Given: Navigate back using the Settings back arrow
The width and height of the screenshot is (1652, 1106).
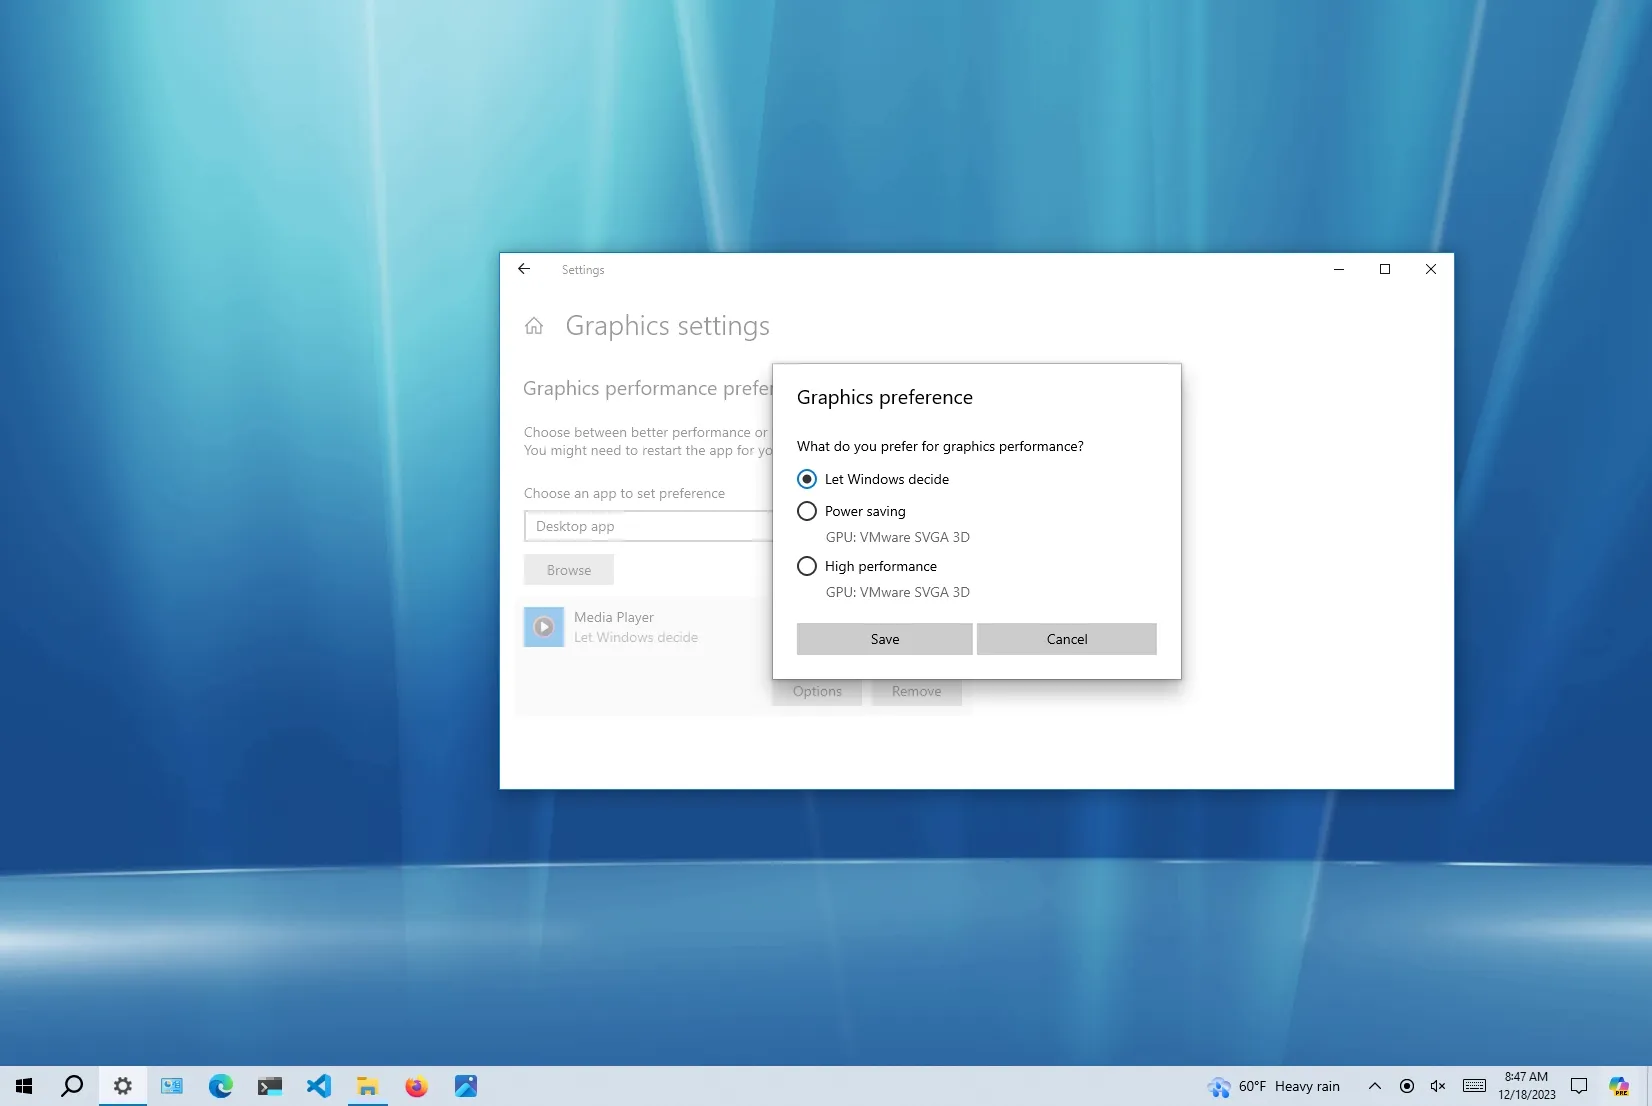Looking at the screenshot, I should click(523, 269).
